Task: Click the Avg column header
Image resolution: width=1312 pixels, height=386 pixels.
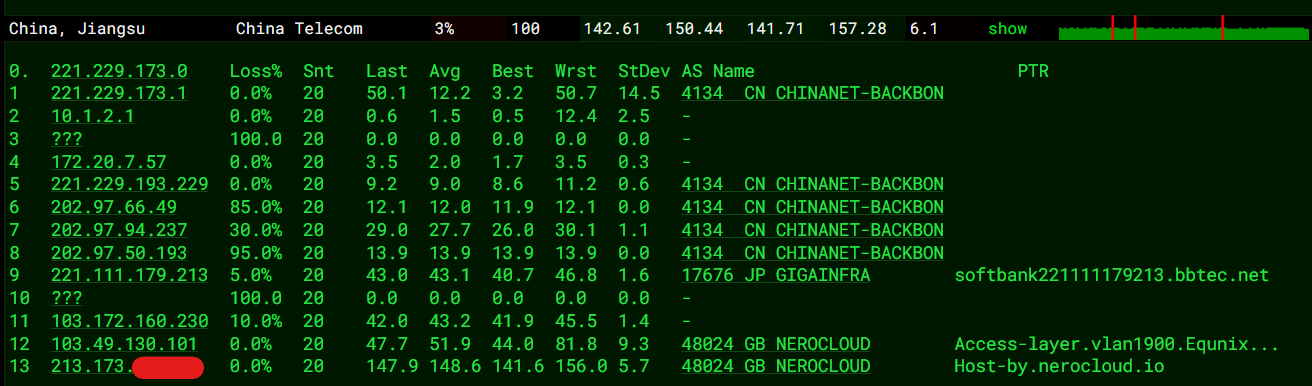Action: pos(445,71)
